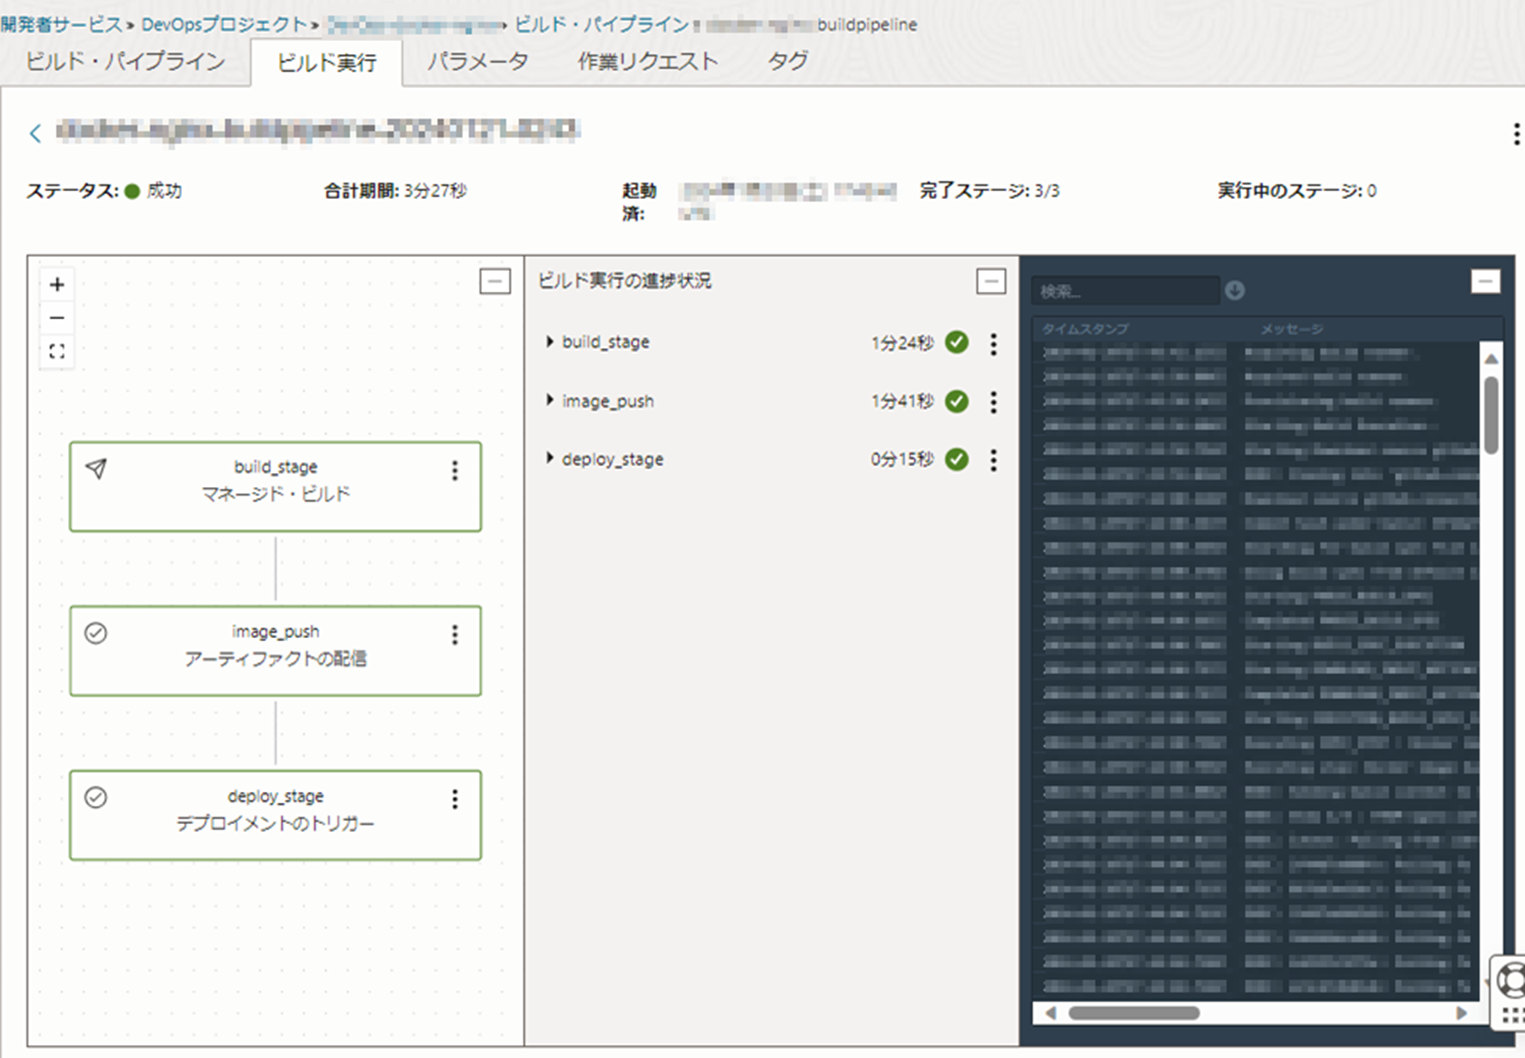Click log horizontal scroll left arrow
This screenshot has width=1525, height=1058.
pyautogui.click(x=1050, y=1013)
